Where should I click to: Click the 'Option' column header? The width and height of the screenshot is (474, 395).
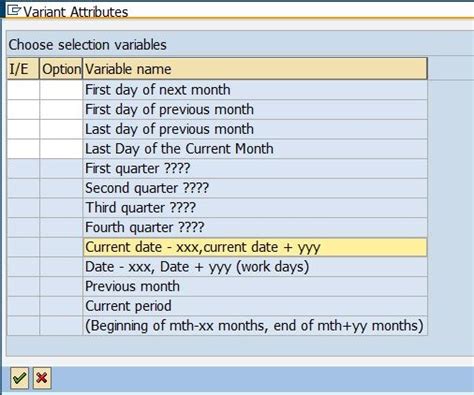61,69
